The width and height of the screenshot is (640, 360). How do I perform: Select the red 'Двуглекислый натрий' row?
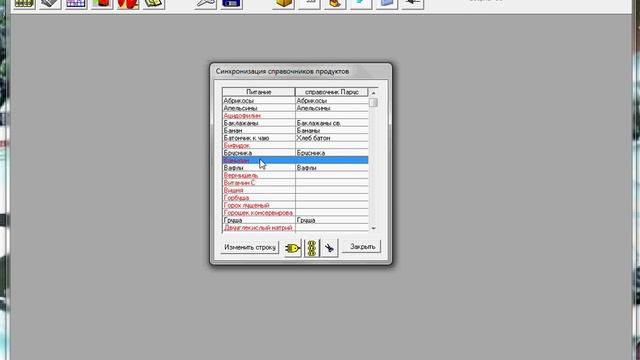296,227
